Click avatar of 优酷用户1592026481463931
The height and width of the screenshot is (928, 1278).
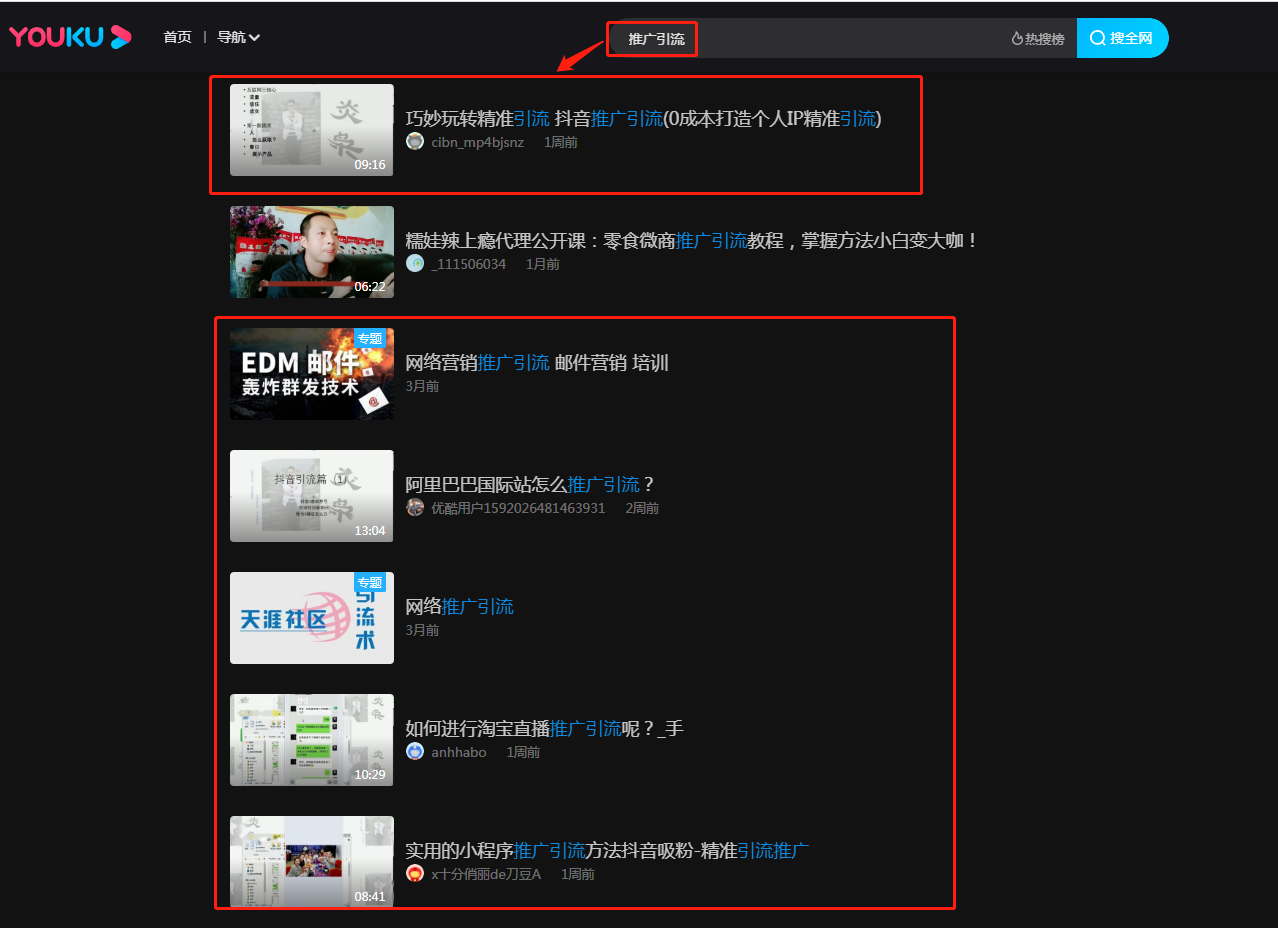[x=415, y=508]
